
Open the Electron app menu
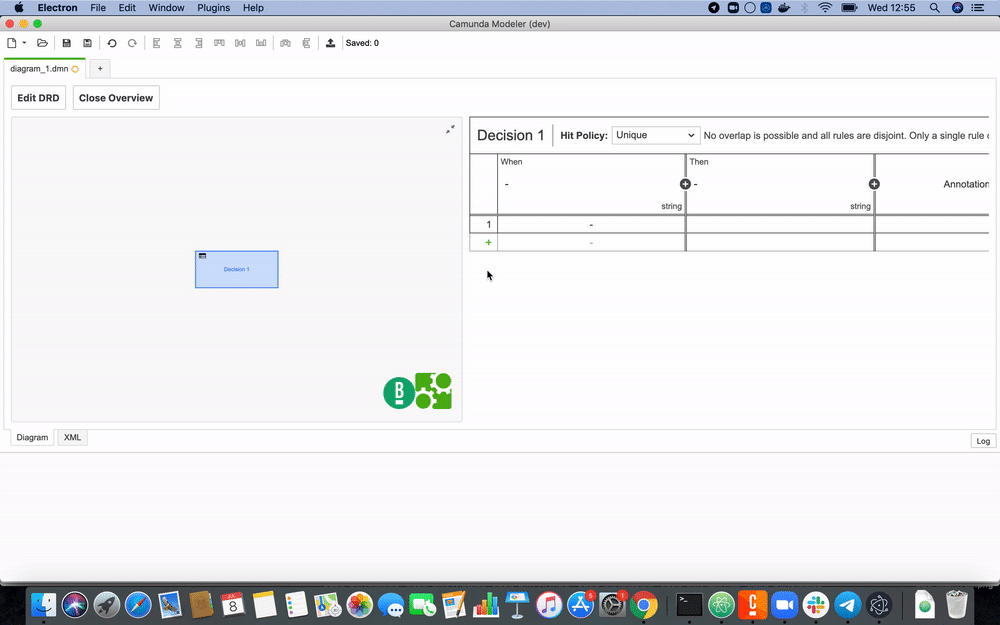click(57, 8)
